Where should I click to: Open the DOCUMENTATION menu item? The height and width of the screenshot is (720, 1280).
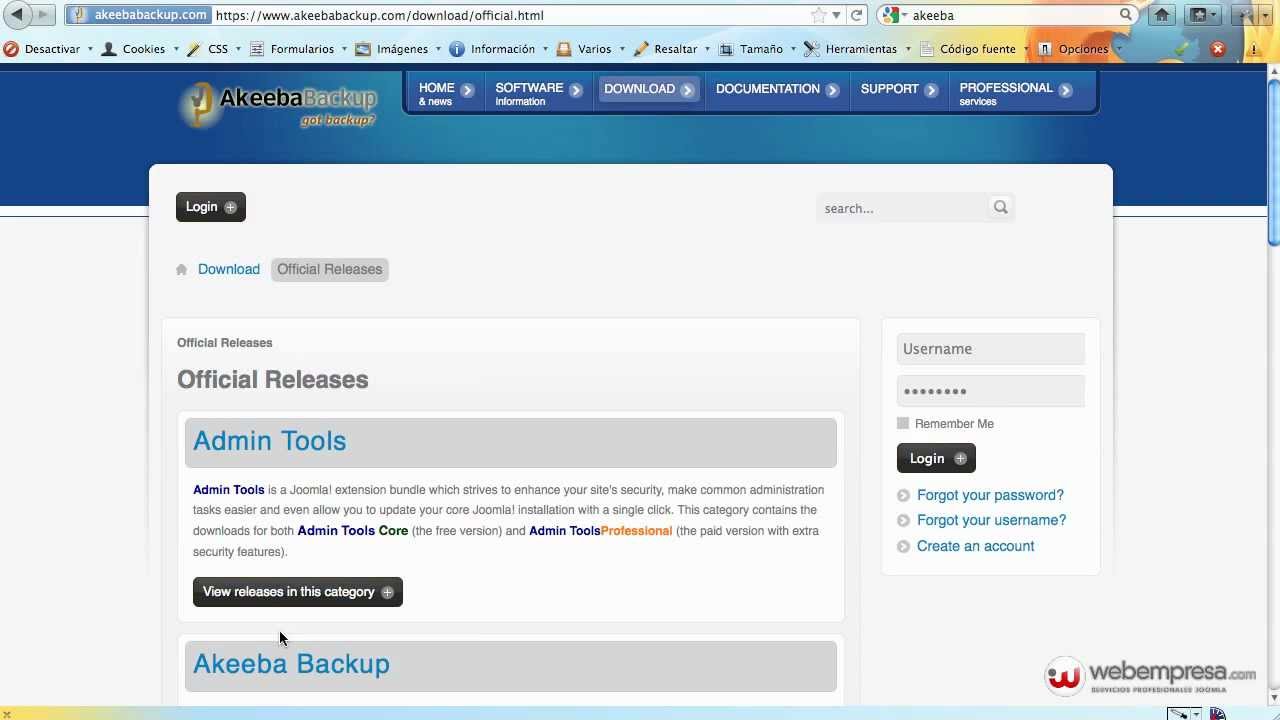tap(777, 89)
